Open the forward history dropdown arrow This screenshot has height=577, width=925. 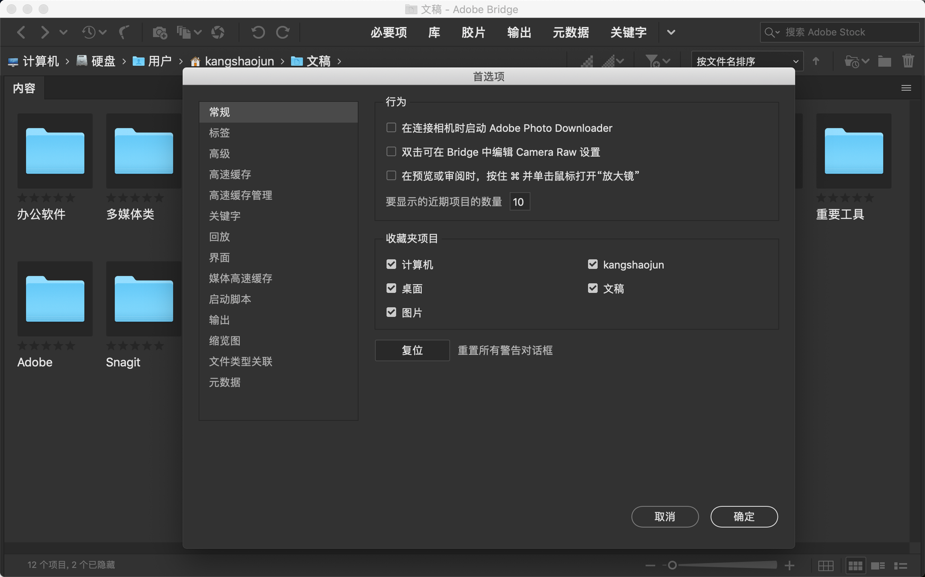(x=63, y=32)
